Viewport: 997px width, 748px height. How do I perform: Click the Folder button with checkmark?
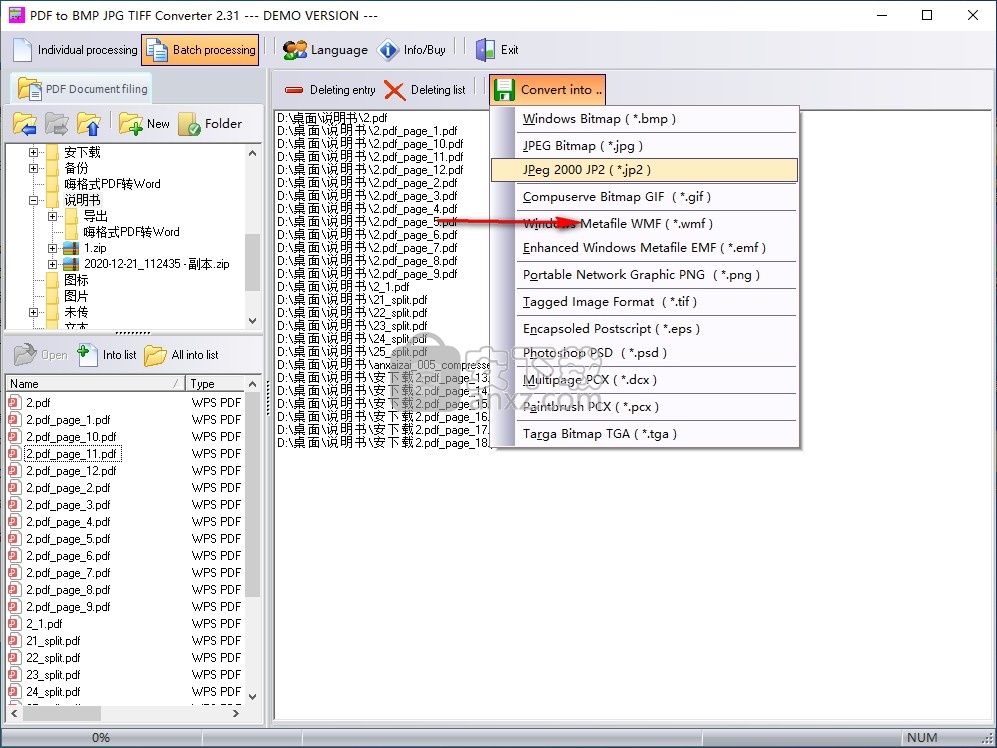tap(210, 123)
